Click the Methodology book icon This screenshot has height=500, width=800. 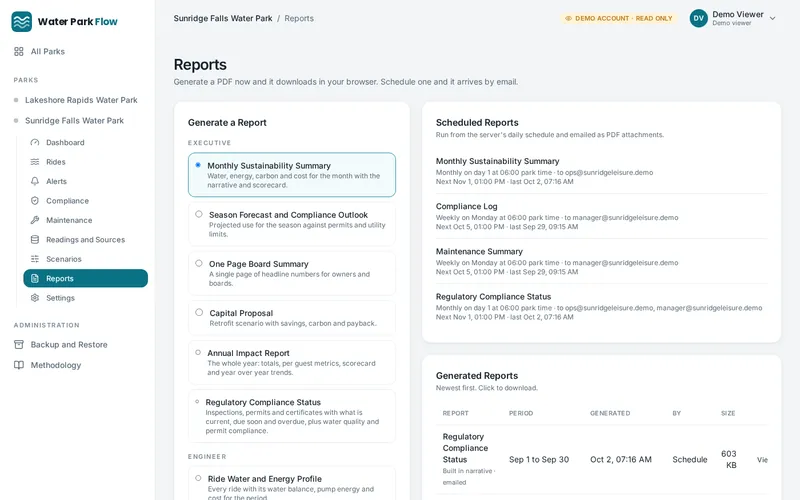pos(19,365)
